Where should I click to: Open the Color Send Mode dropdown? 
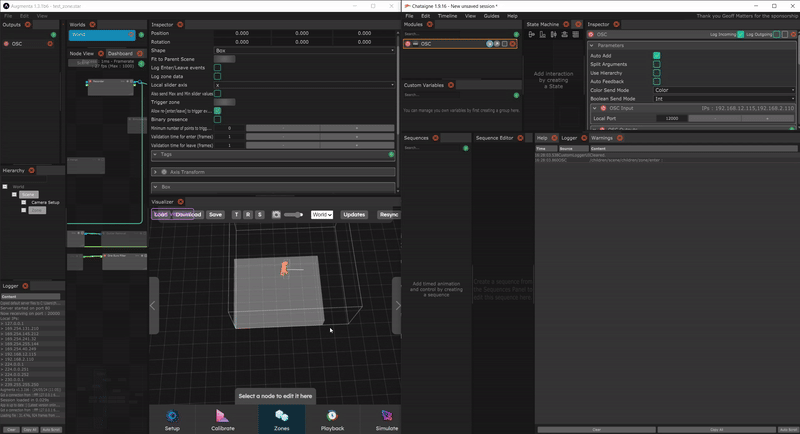coord(724,90)
